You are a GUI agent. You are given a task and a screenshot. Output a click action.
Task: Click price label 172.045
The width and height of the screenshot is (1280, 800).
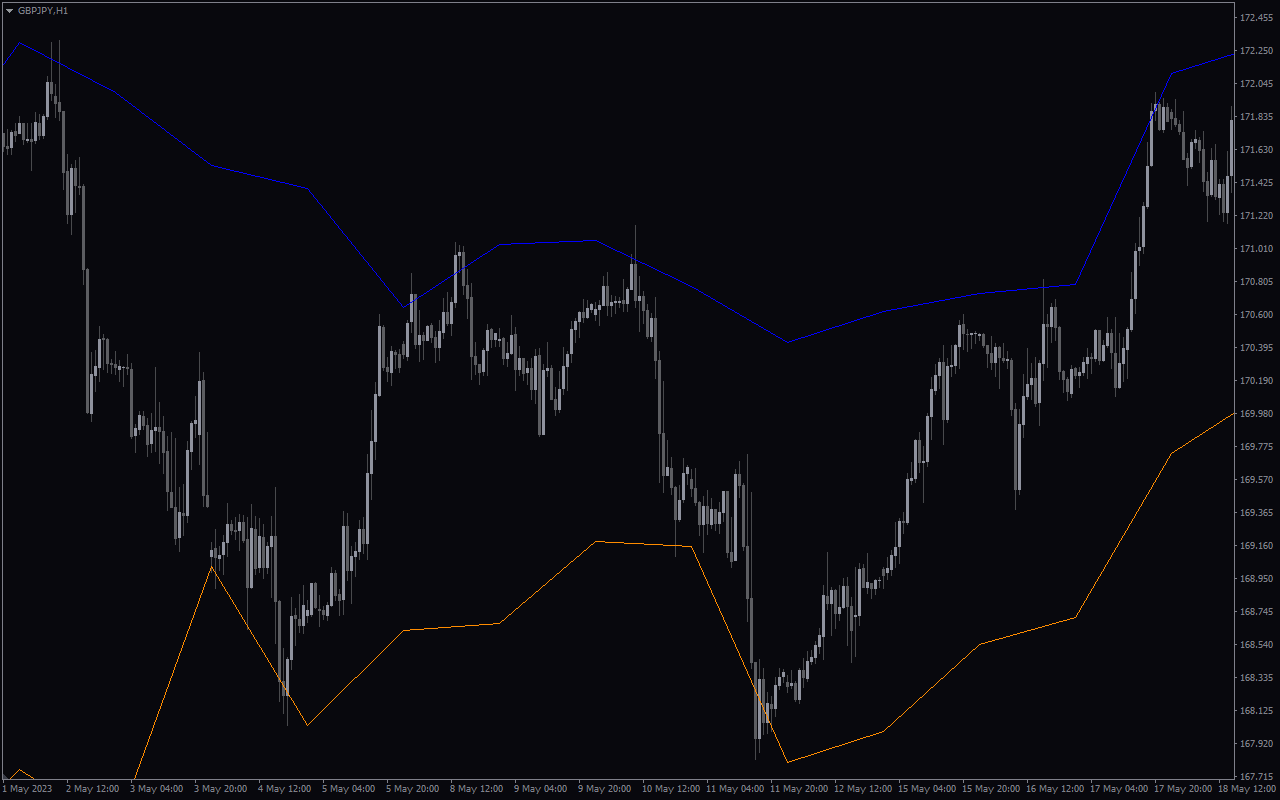(x=1256, y=84)
